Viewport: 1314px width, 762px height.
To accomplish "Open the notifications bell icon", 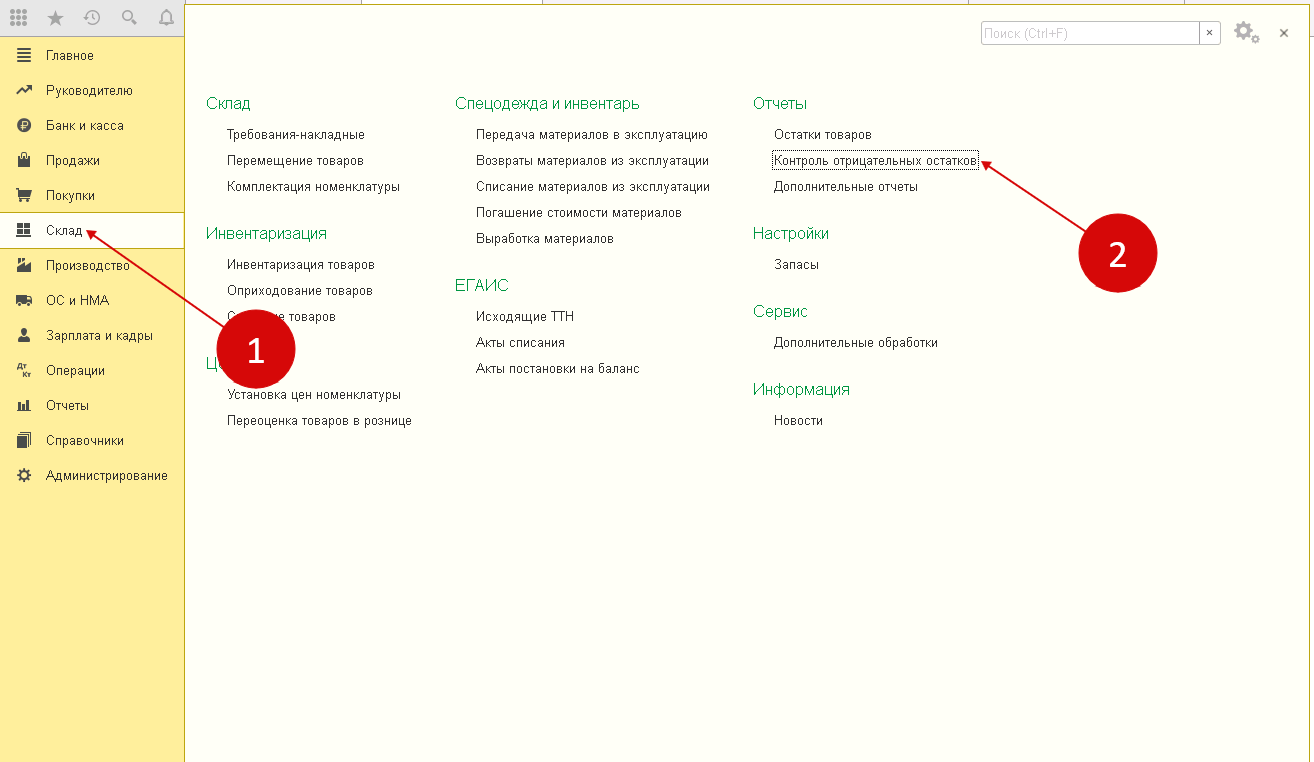I will pos(166,18).
